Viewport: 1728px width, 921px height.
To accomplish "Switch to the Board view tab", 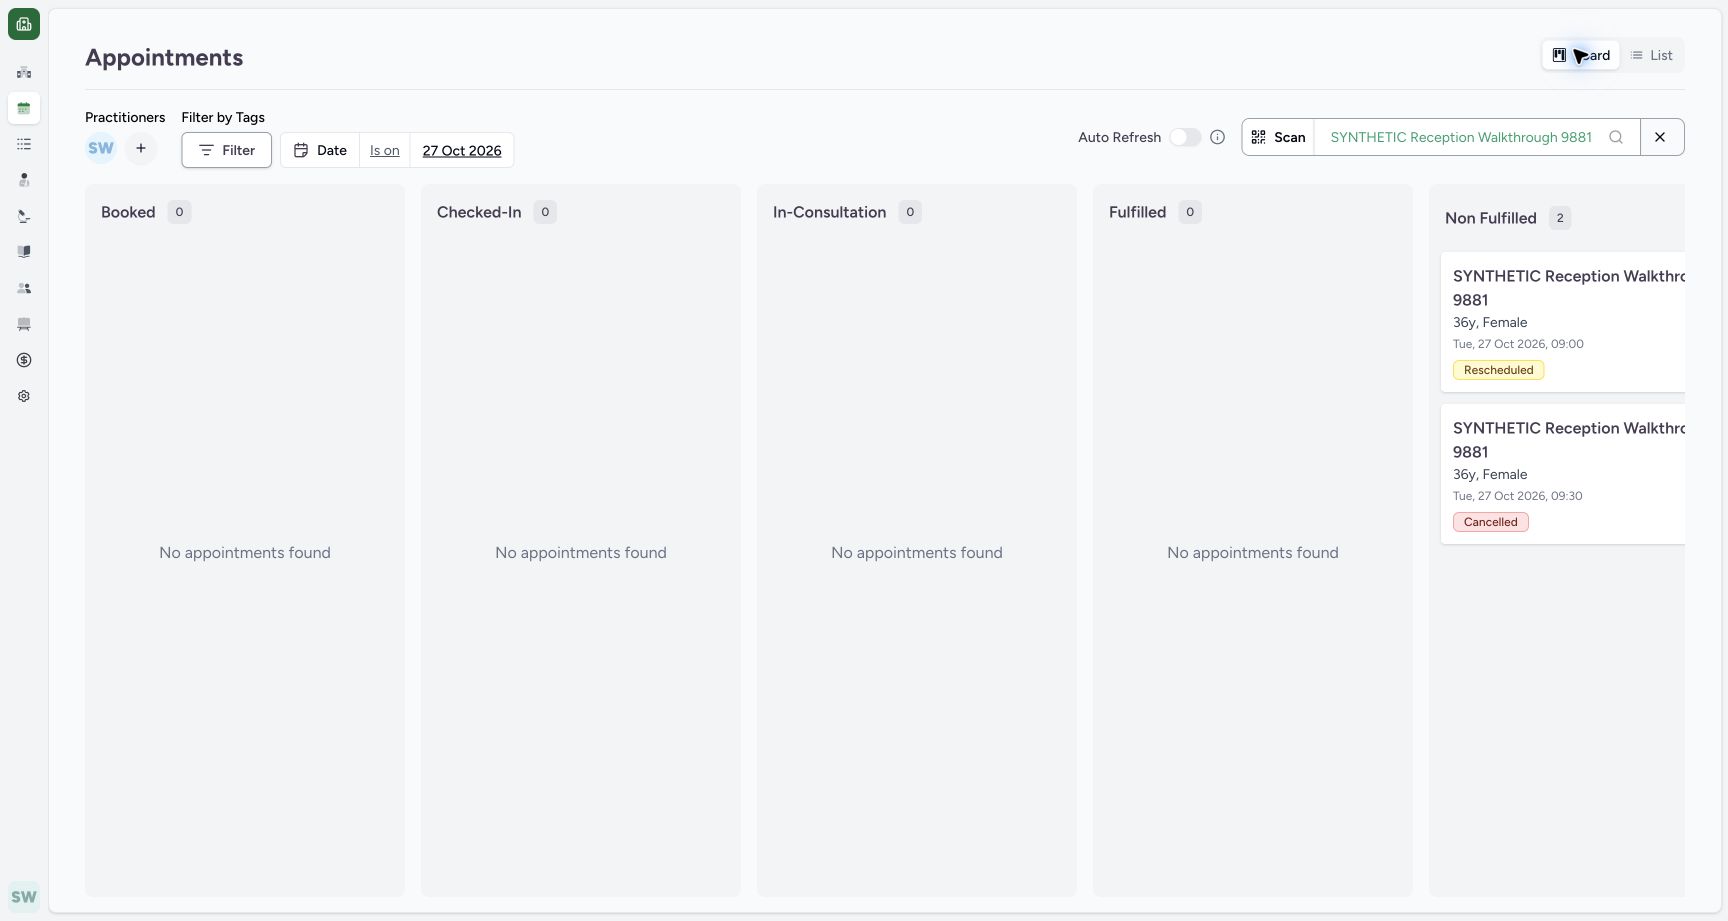I will (x=1581, y=55).
